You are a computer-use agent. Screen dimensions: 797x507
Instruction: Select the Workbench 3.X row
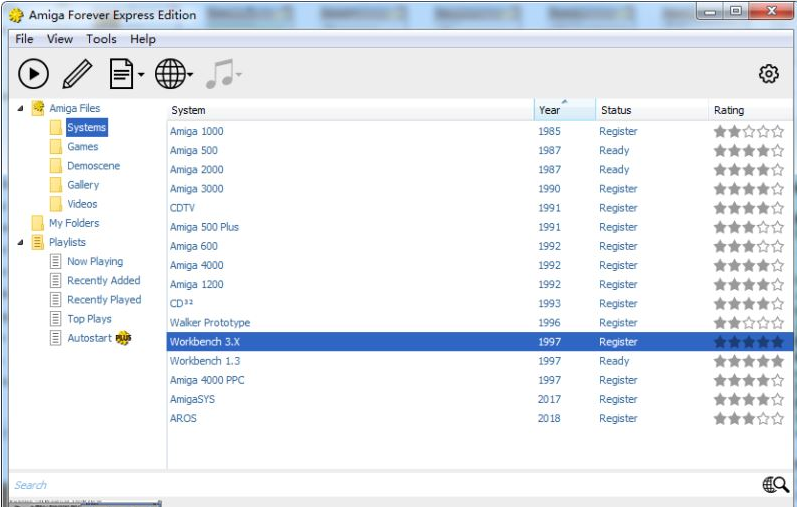480,342
